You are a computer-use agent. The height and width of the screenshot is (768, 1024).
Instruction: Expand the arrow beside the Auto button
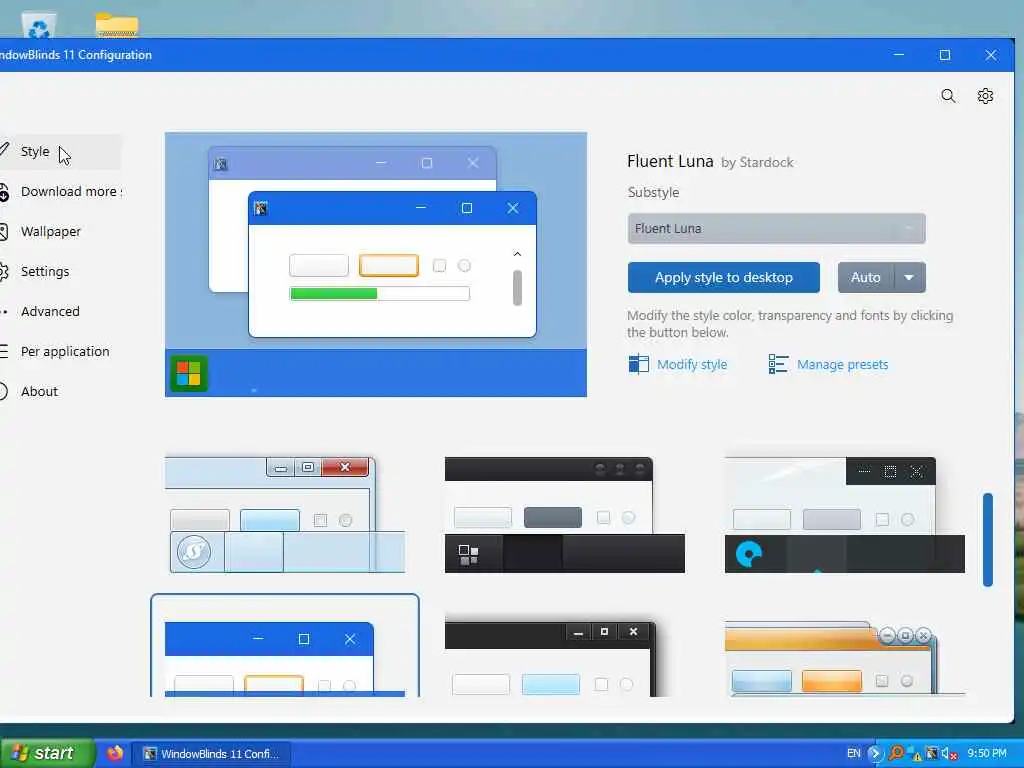point(909,278)
